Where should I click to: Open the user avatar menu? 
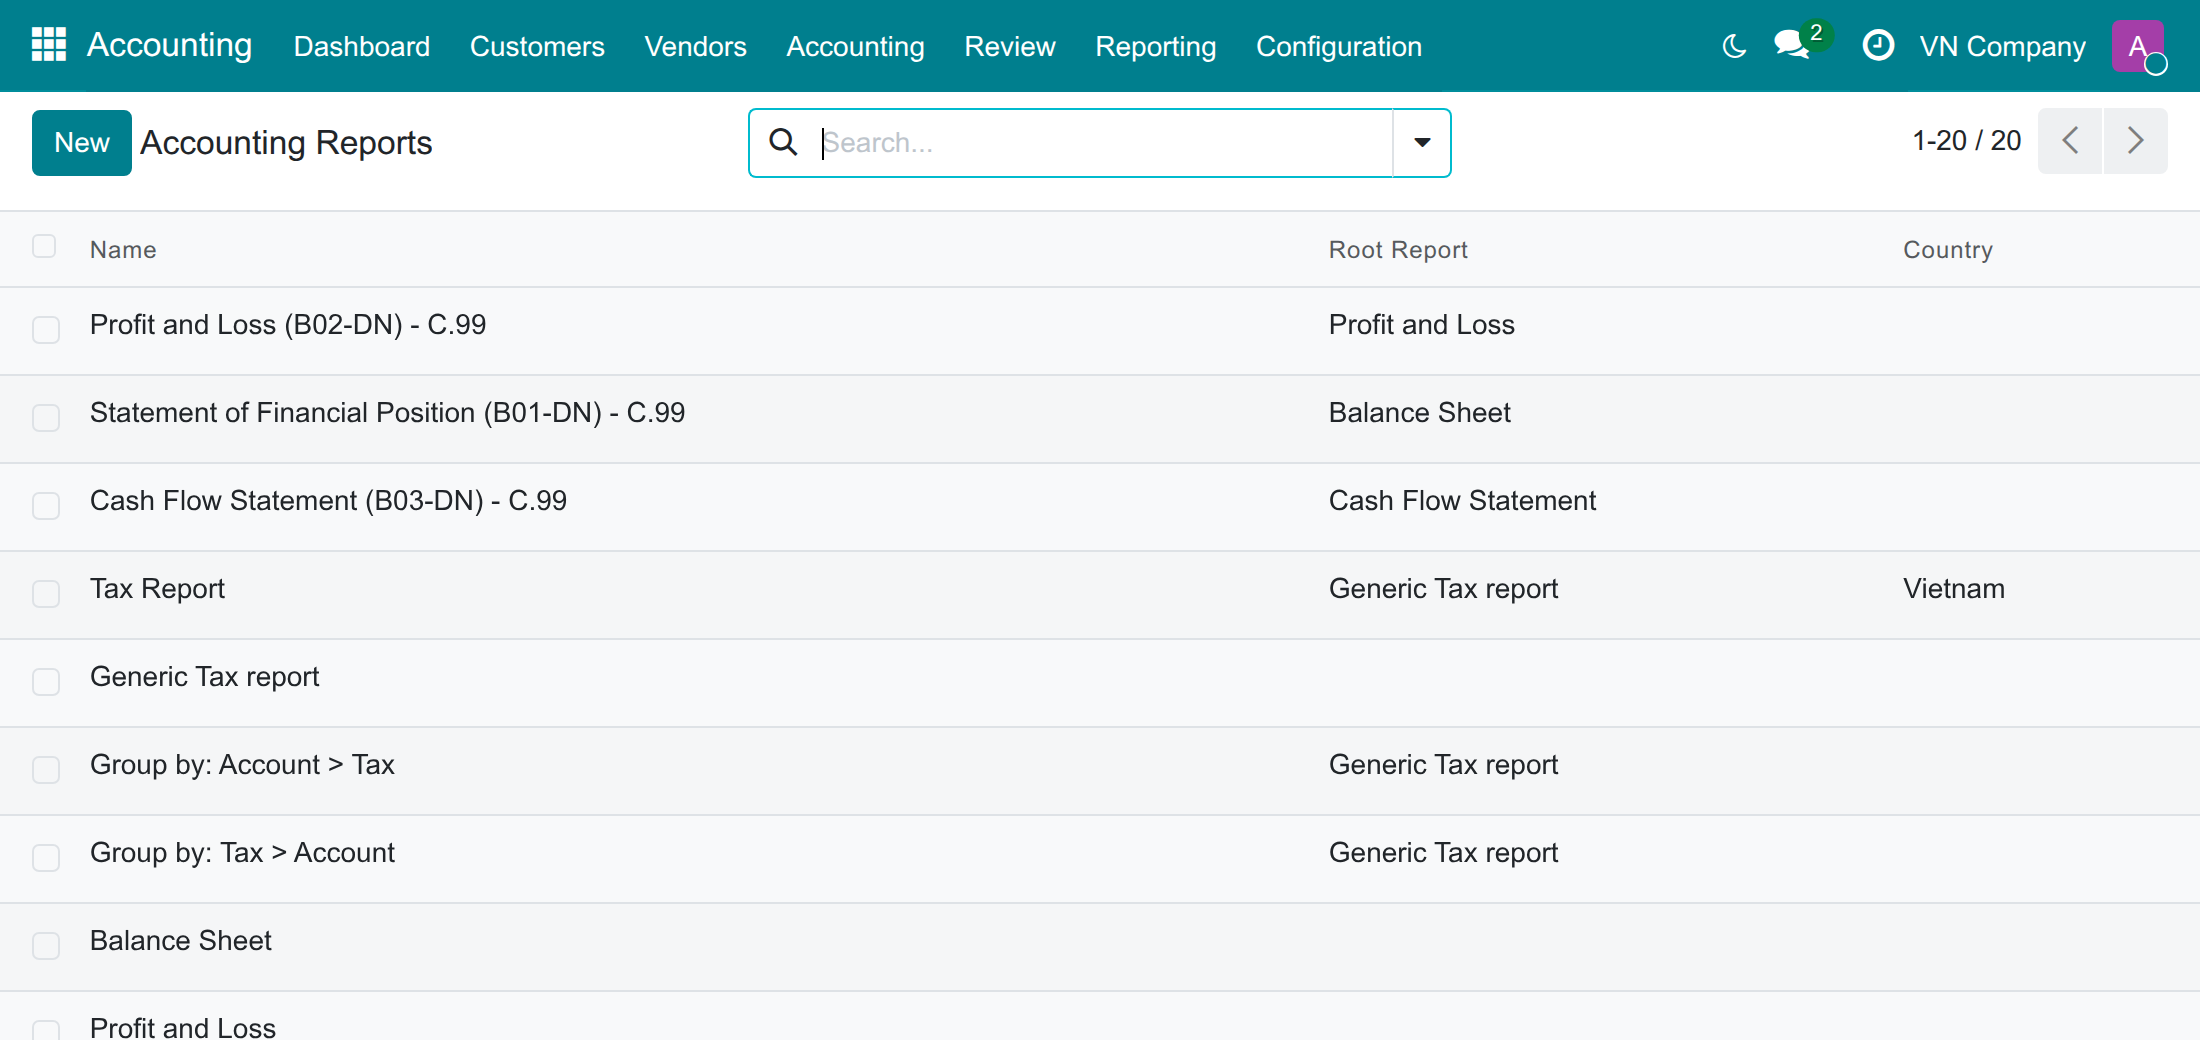tap(2138, 46)
